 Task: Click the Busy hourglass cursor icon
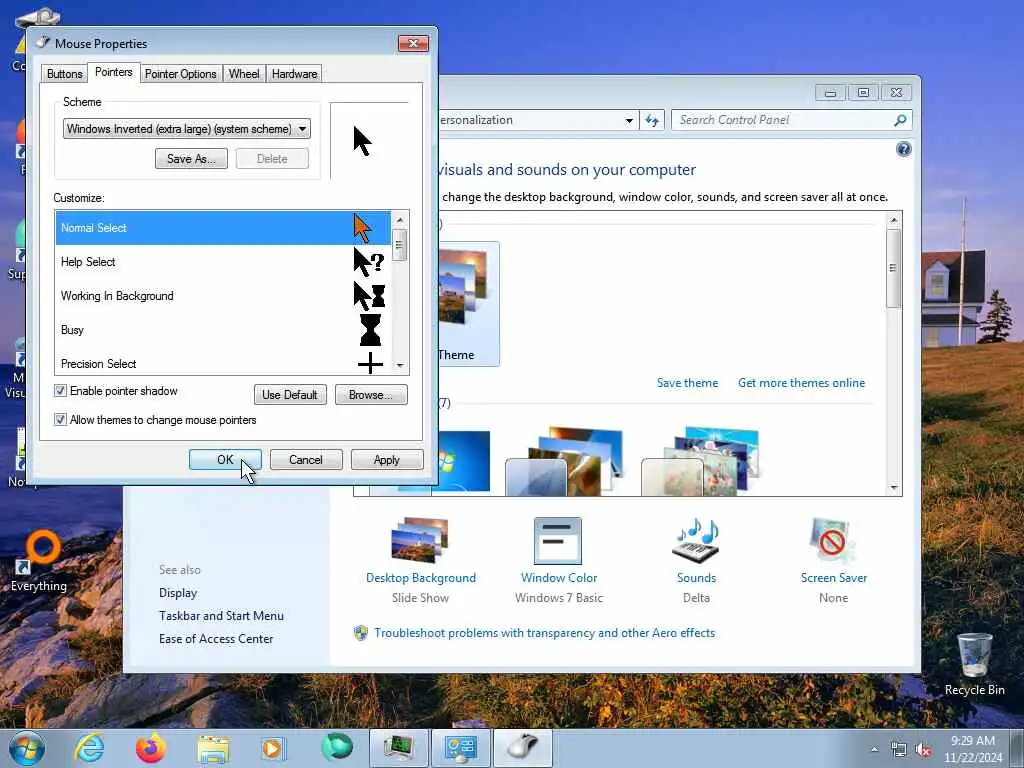tap(370, 330)
